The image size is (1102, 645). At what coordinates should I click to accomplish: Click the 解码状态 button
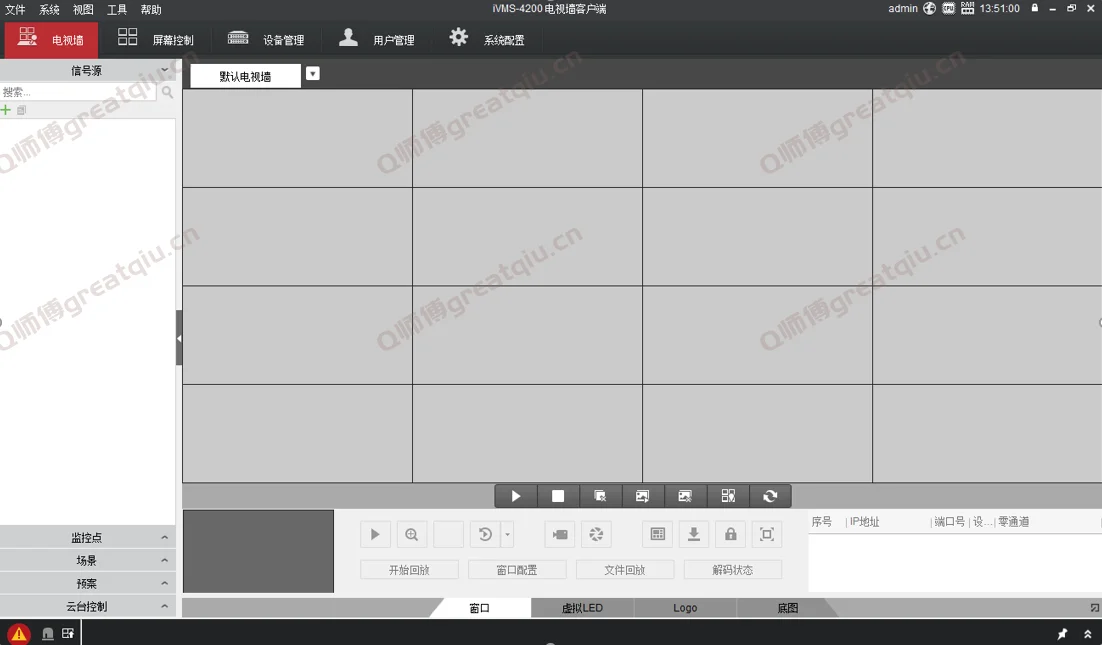coord(734,570)
